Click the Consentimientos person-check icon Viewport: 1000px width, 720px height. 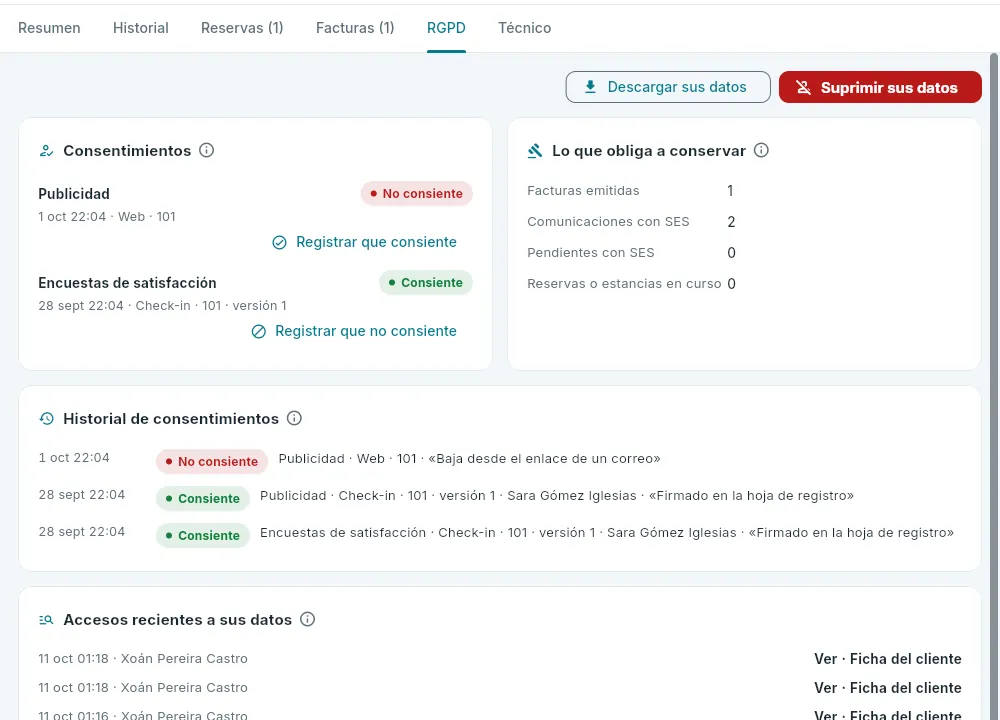tap(47, 151)
